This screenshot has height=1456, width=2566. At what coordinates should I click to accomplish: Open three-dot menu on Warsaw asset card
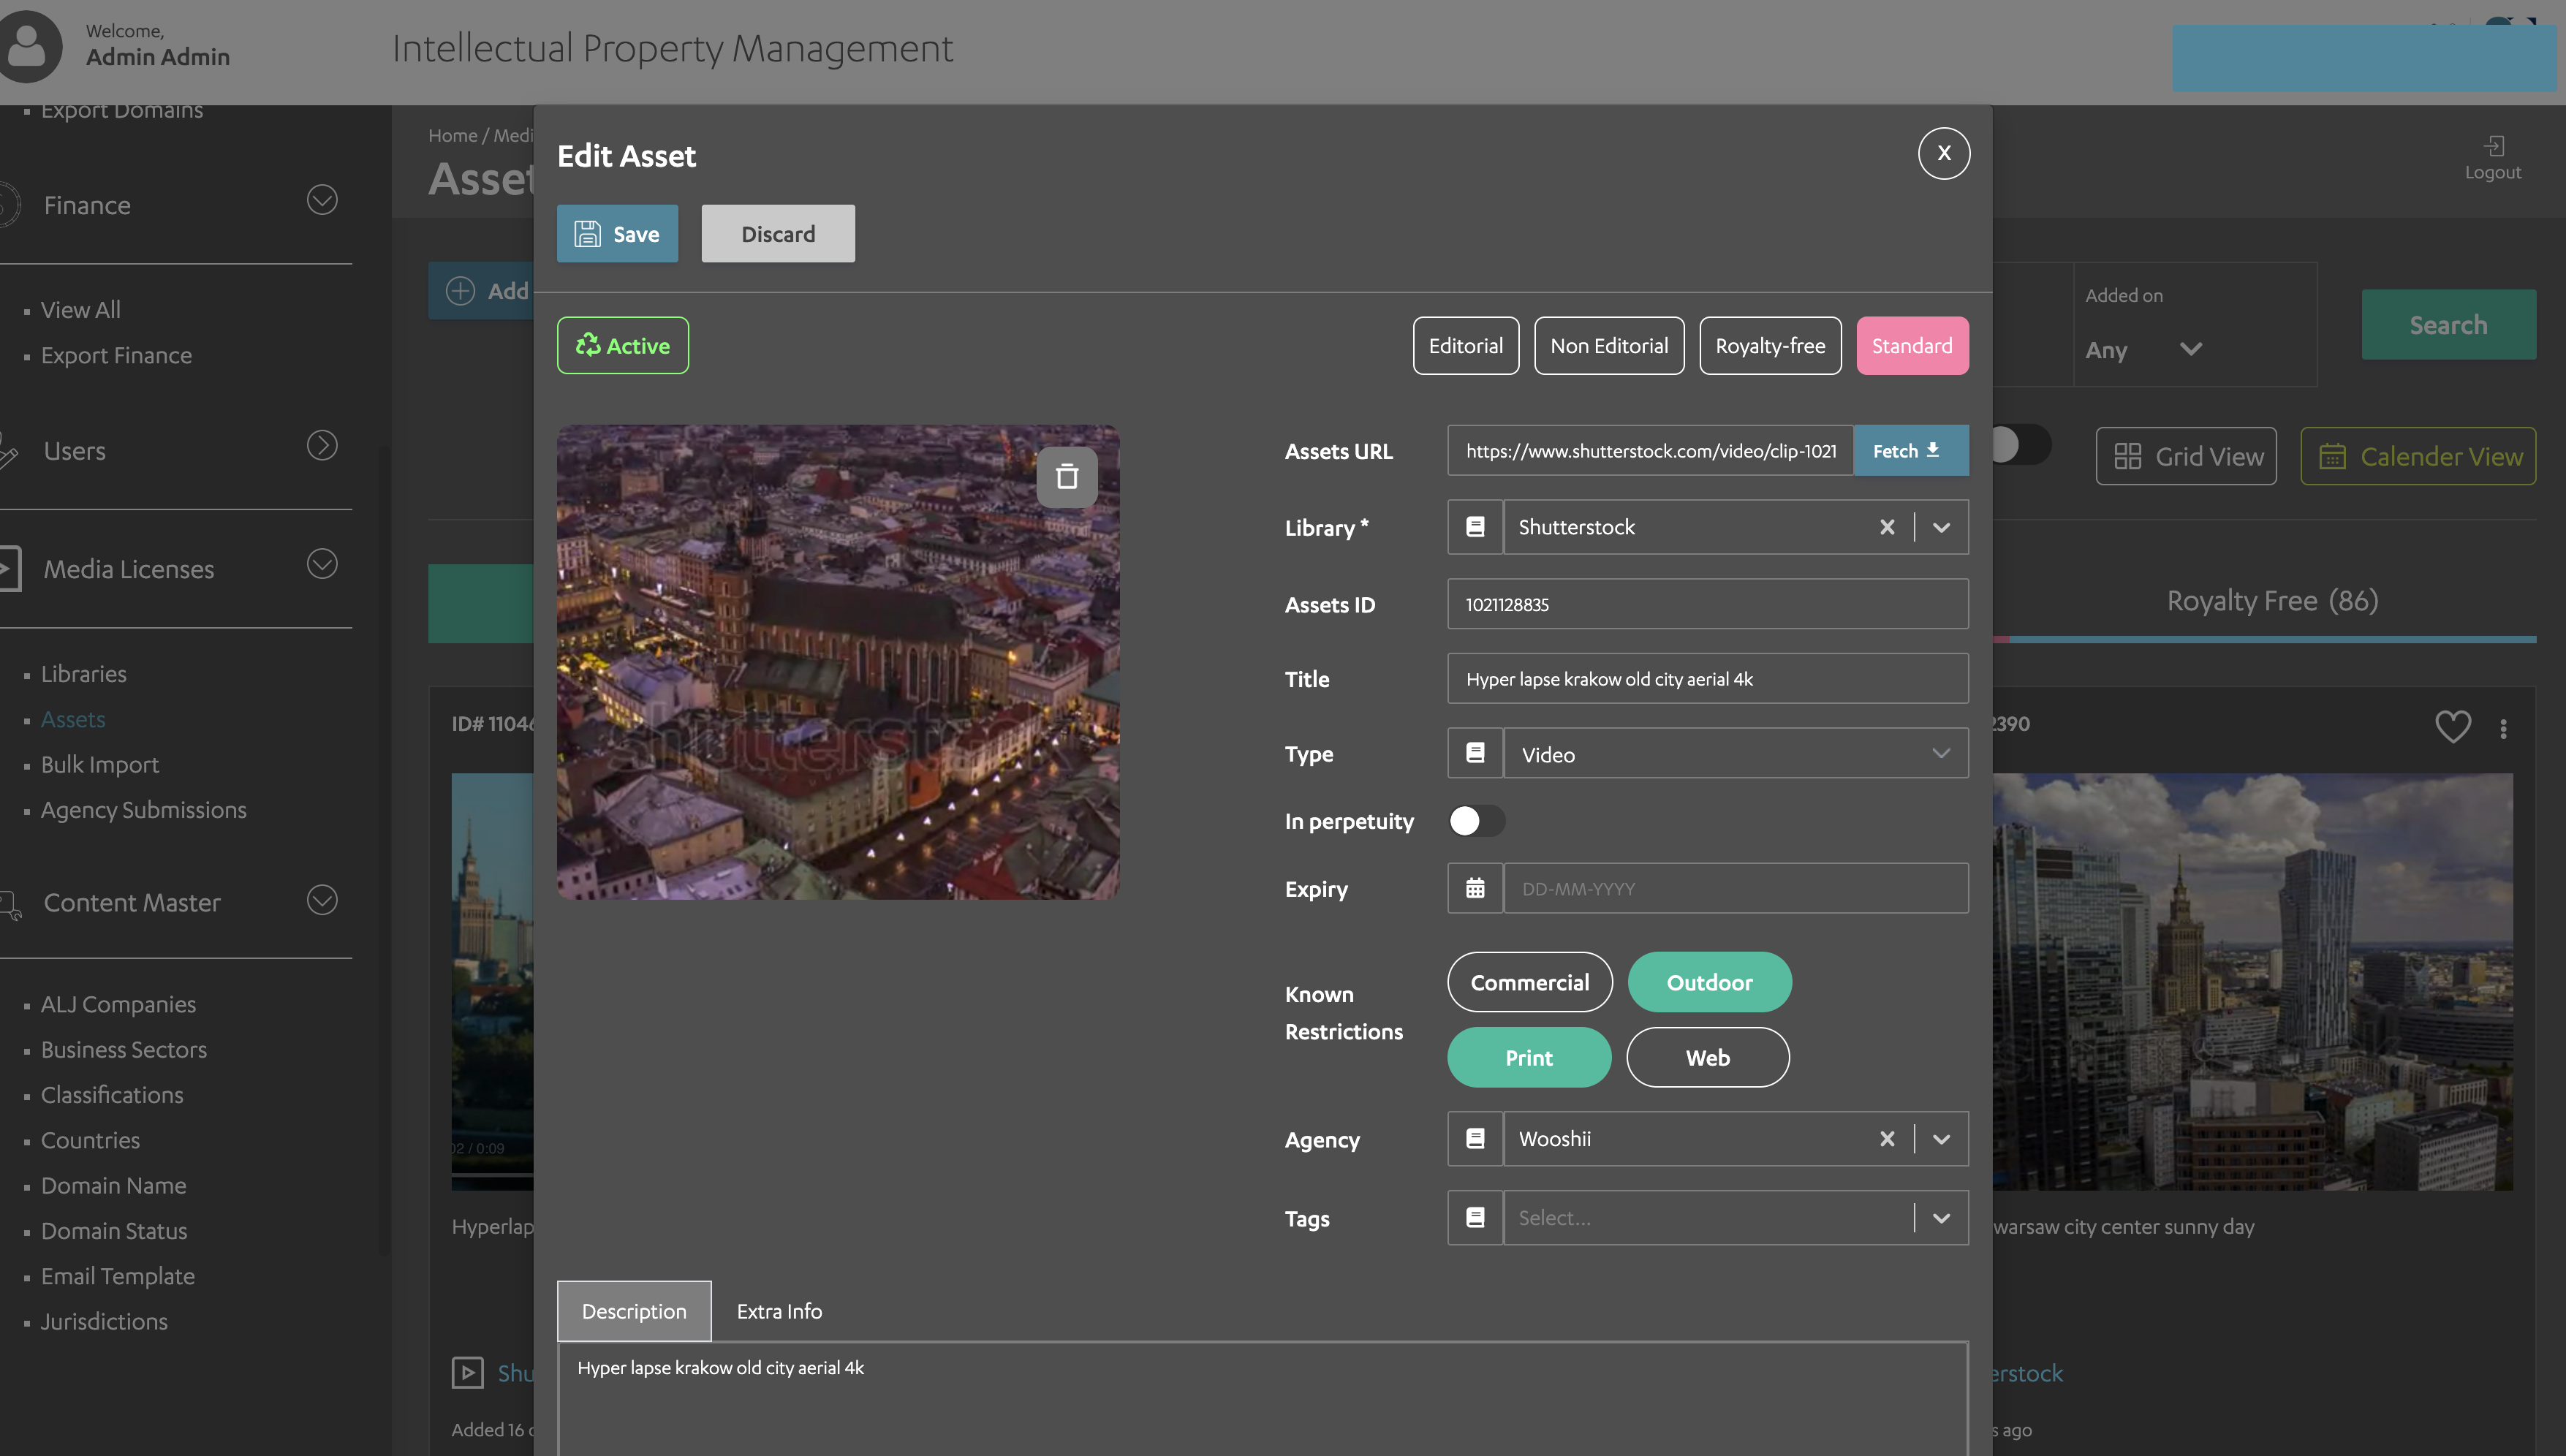tap(2503, 729)
